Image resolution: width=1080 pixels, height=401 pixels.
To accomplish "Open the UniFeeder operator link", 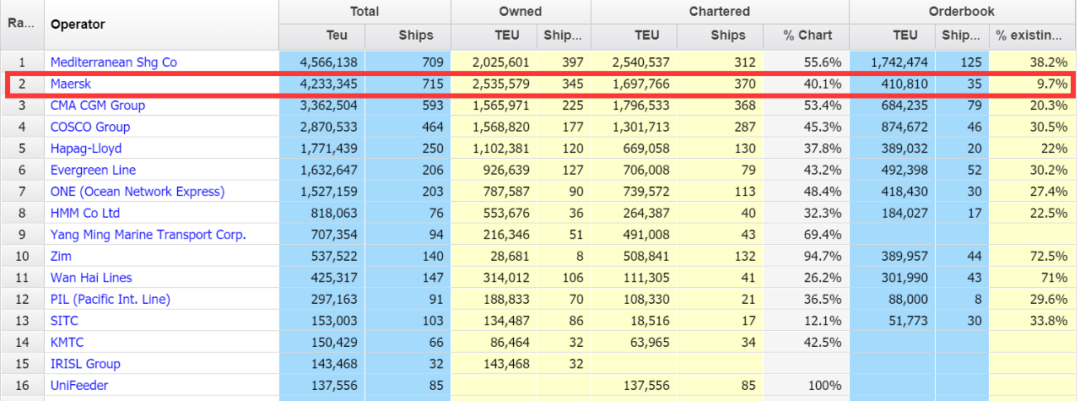I will [x=79, y=385].
